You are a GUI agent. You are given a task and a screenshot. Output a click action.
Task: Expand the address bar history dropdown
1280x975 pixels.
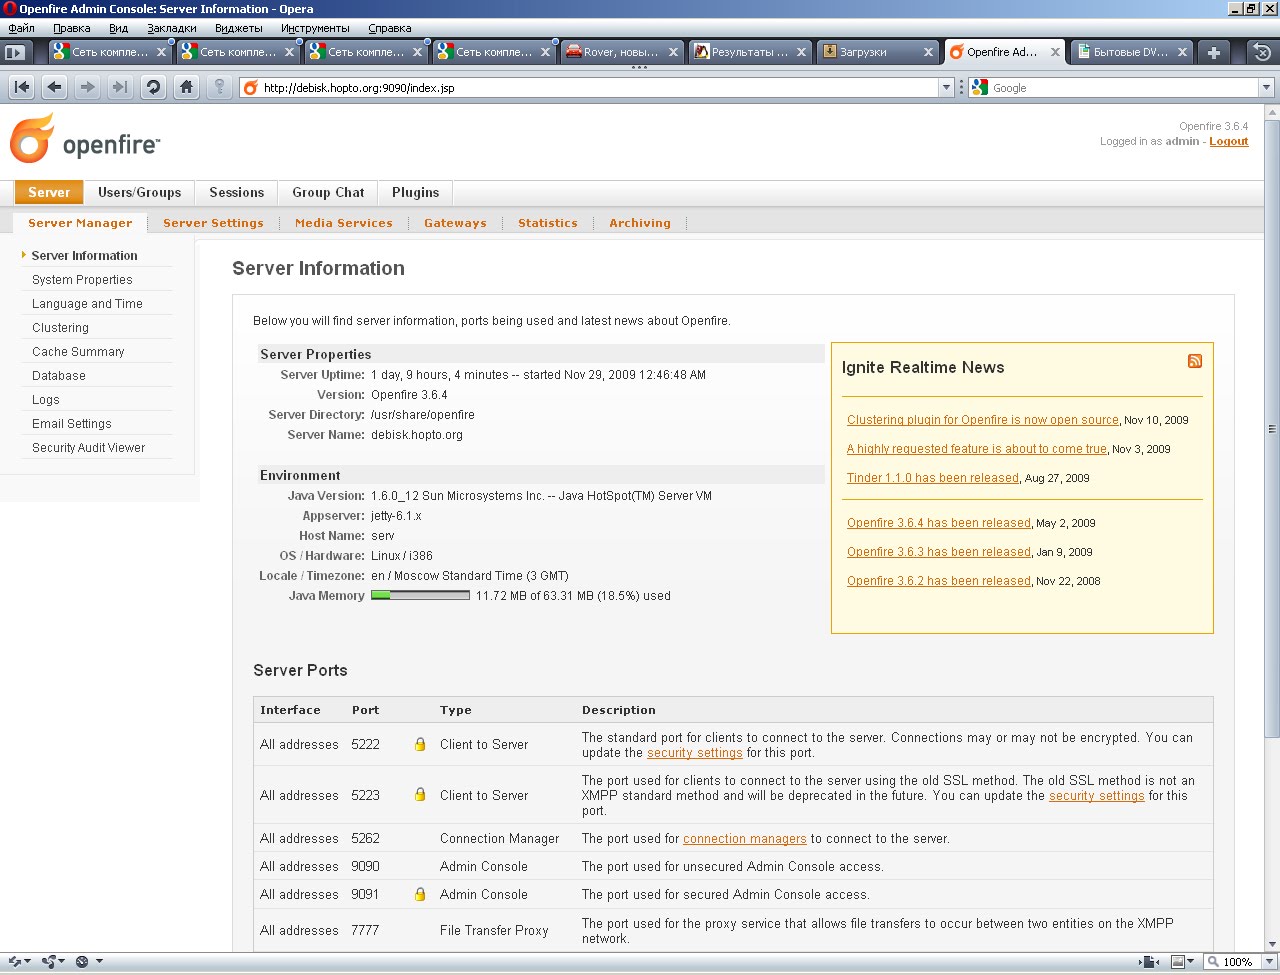pyautogui.click(x=946, y=88)
